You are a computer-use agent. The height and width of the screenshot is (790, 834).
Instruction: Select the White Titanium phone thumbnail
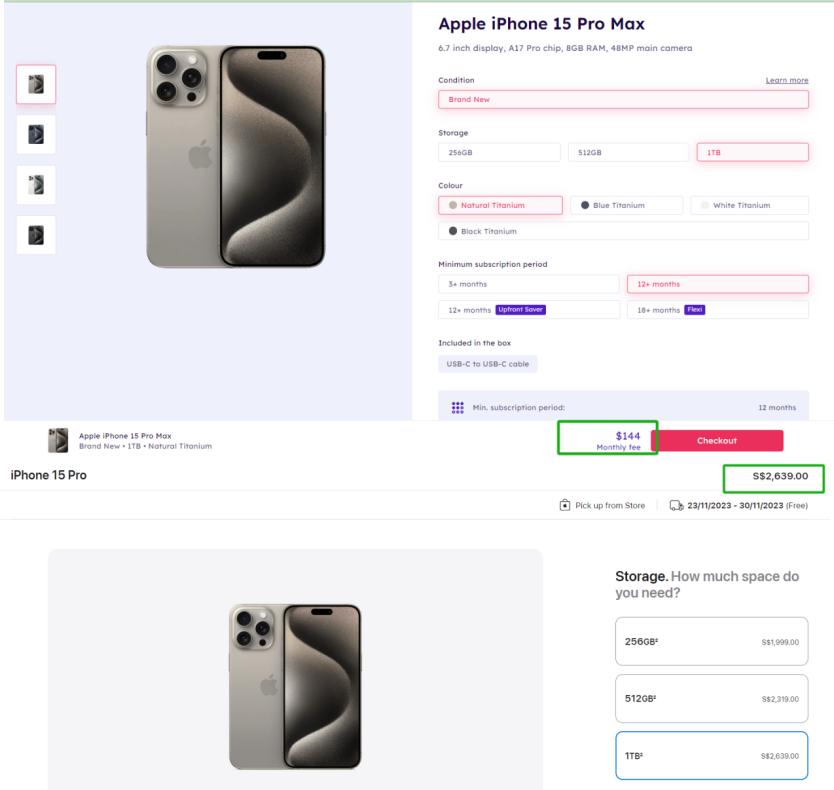click(x=36, y=185)
